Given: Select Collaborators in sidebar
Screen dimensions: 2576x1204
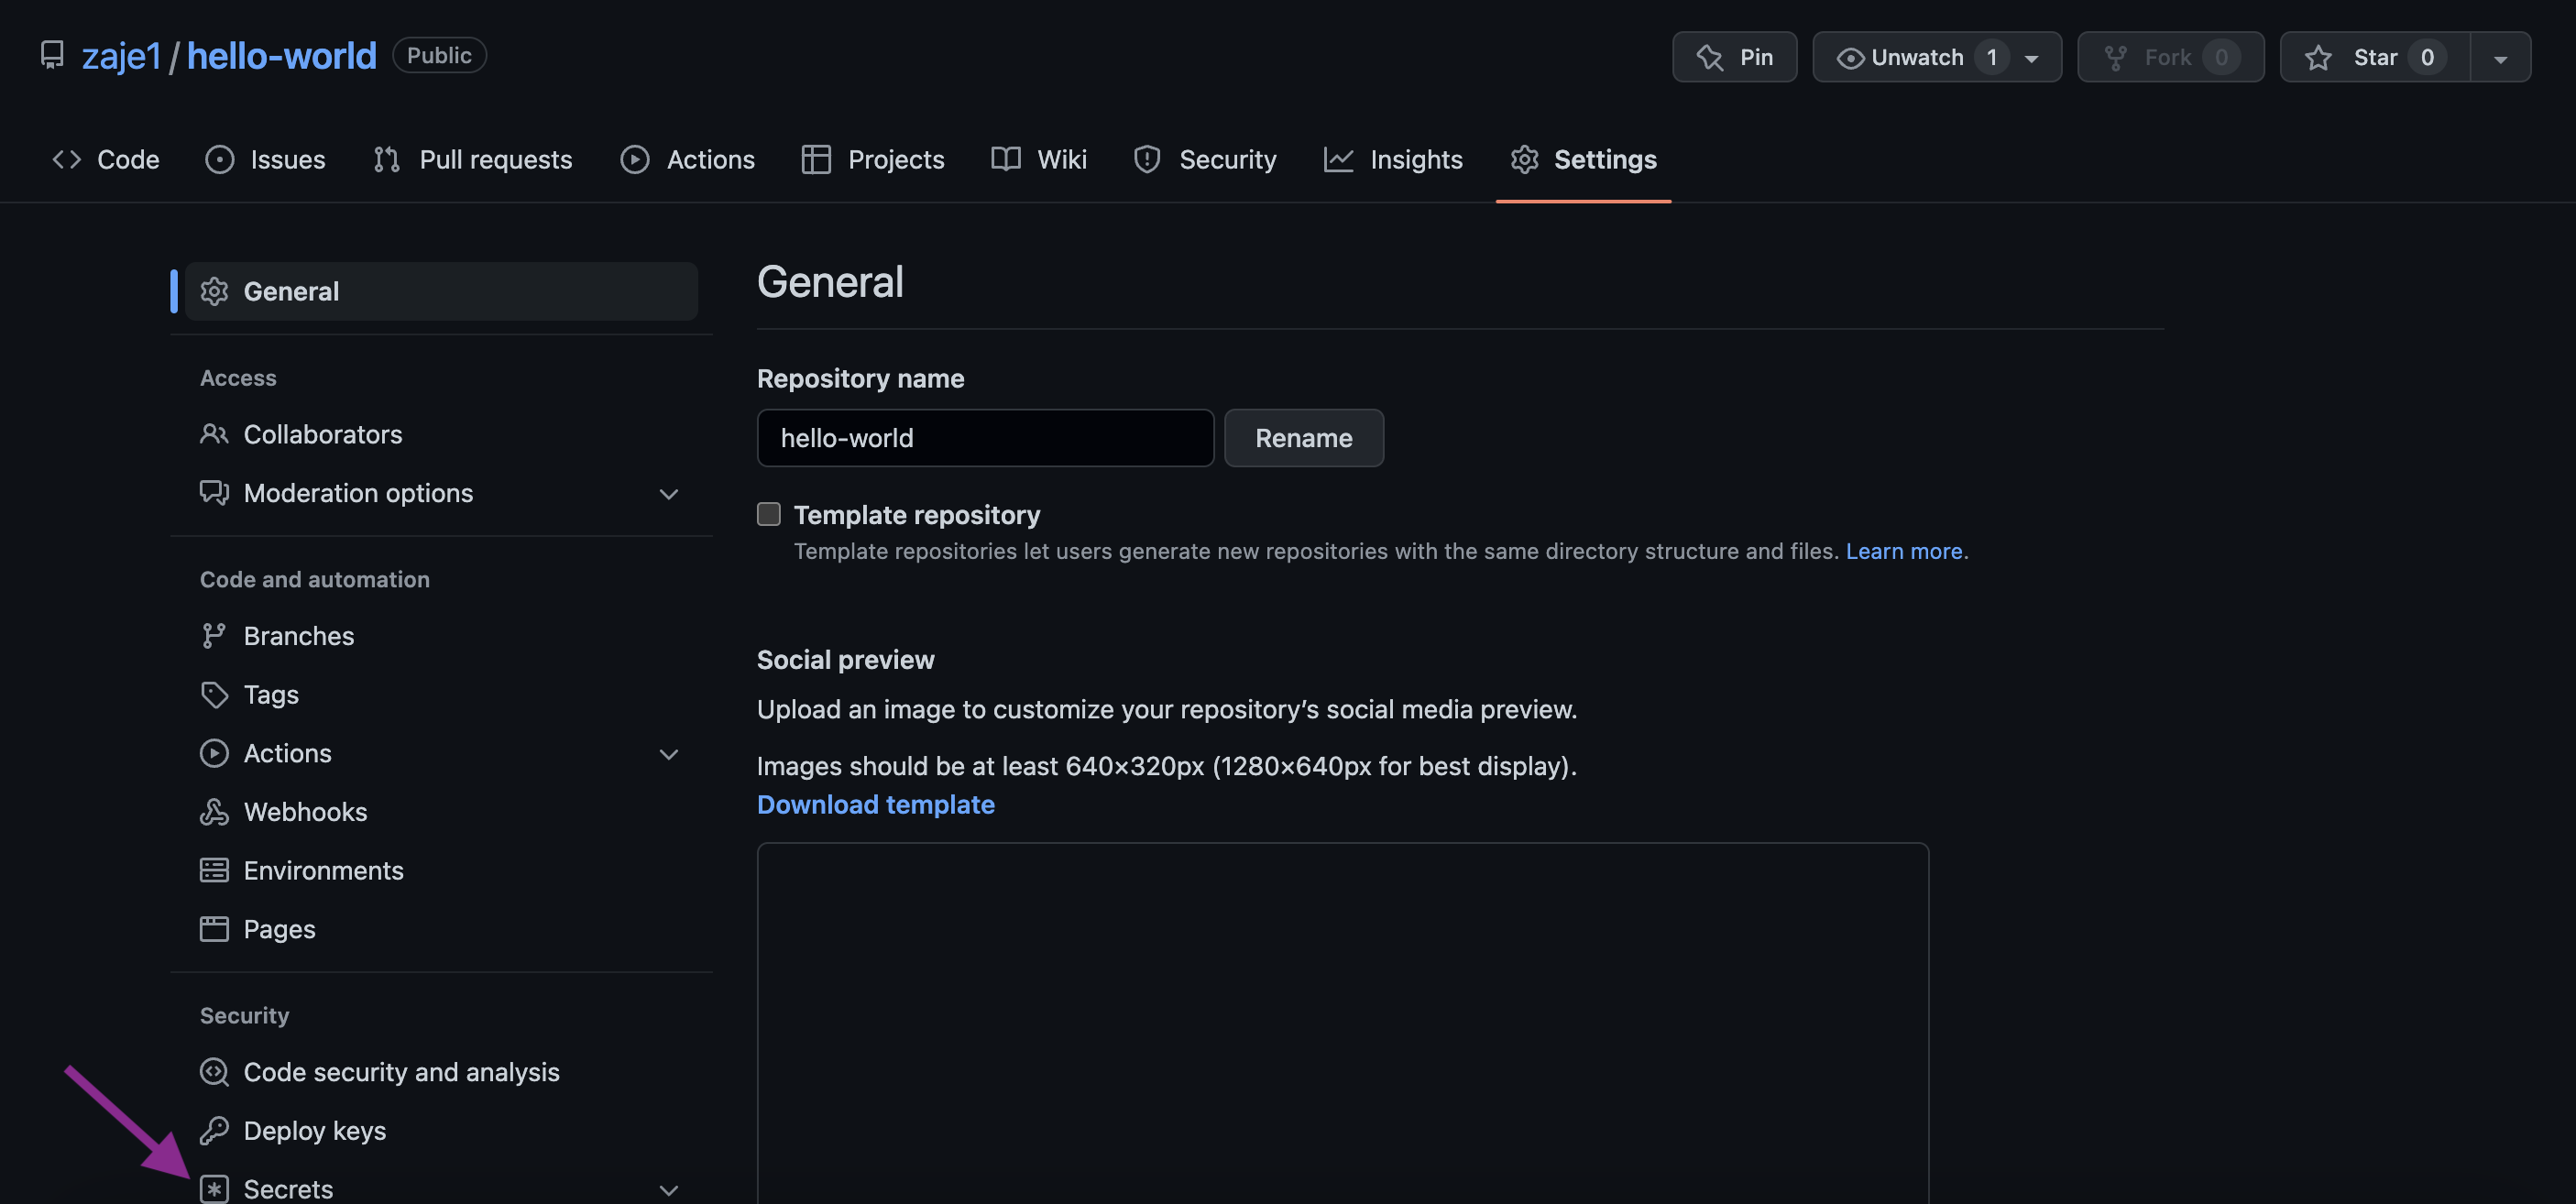Looking at the screenshot, I should pos(441,434).
